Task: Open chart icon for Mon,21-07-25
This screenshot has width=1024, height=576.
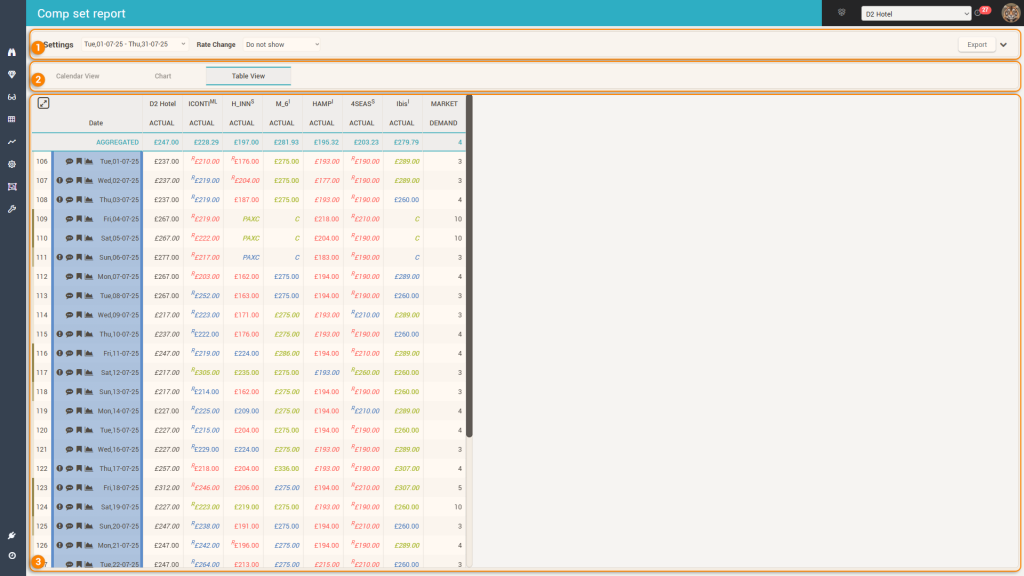Action: 89,545
